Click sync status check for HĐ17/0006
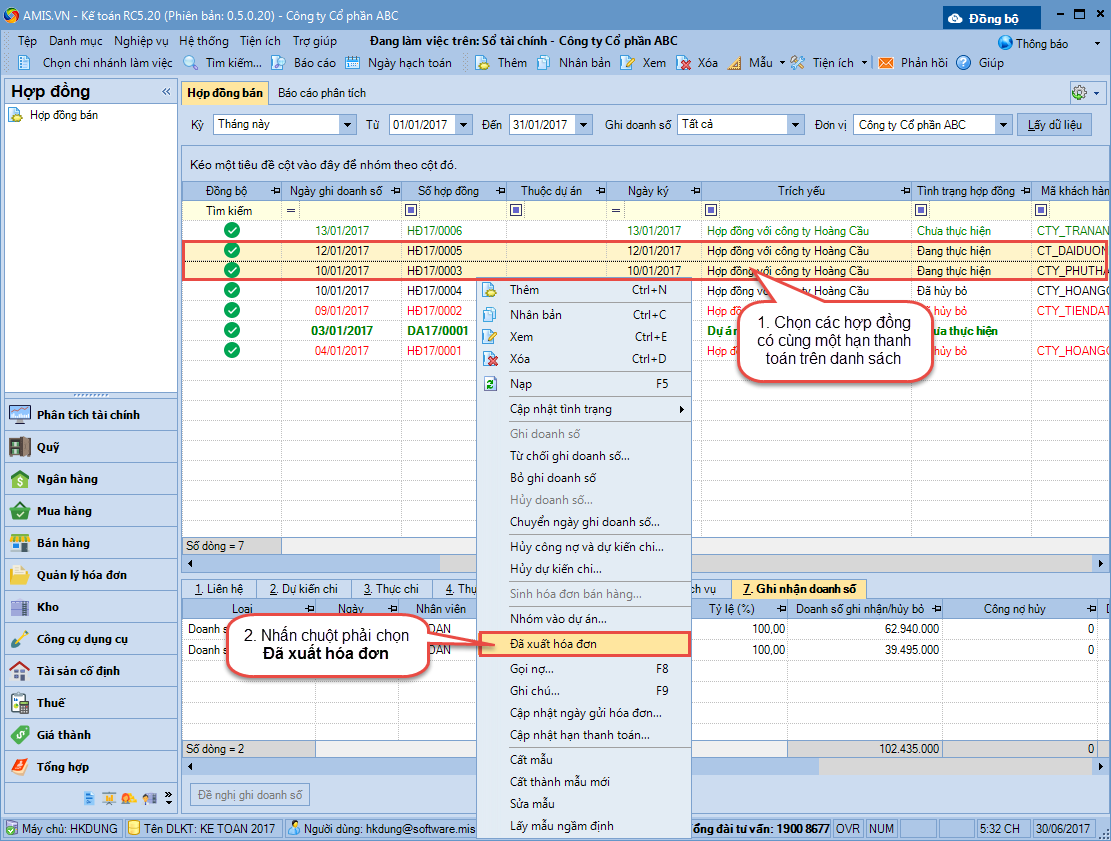Image resolution: width=1111 pixels, height=841 pixels. click(x=232, y=231)
